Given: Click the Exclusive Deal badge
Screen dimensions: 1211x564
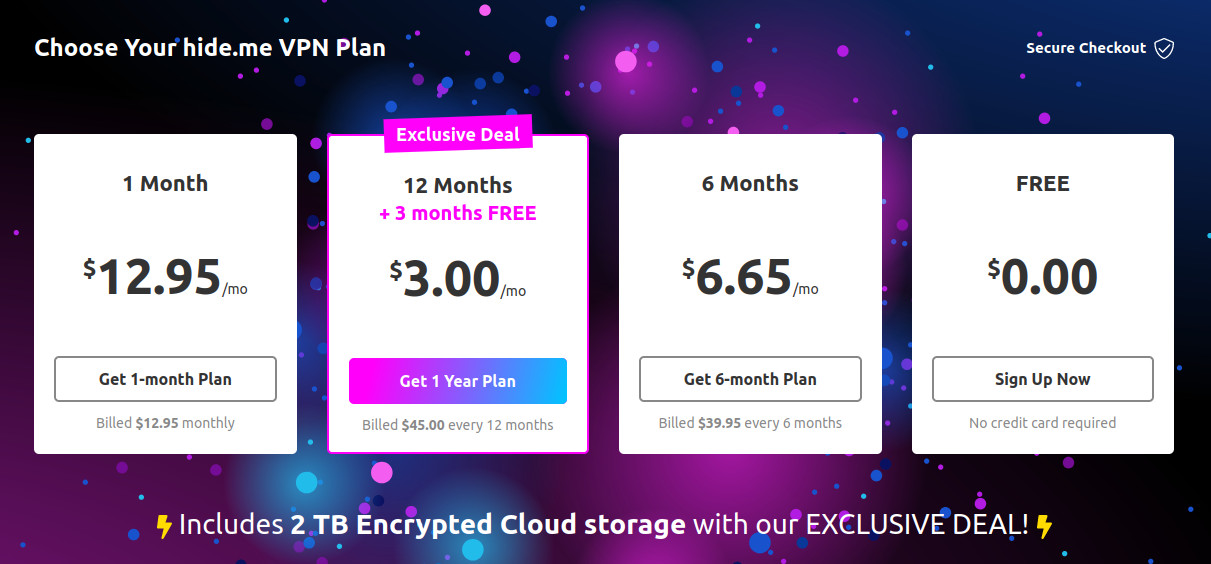Looking at the screenshot, I should [458, 134].
